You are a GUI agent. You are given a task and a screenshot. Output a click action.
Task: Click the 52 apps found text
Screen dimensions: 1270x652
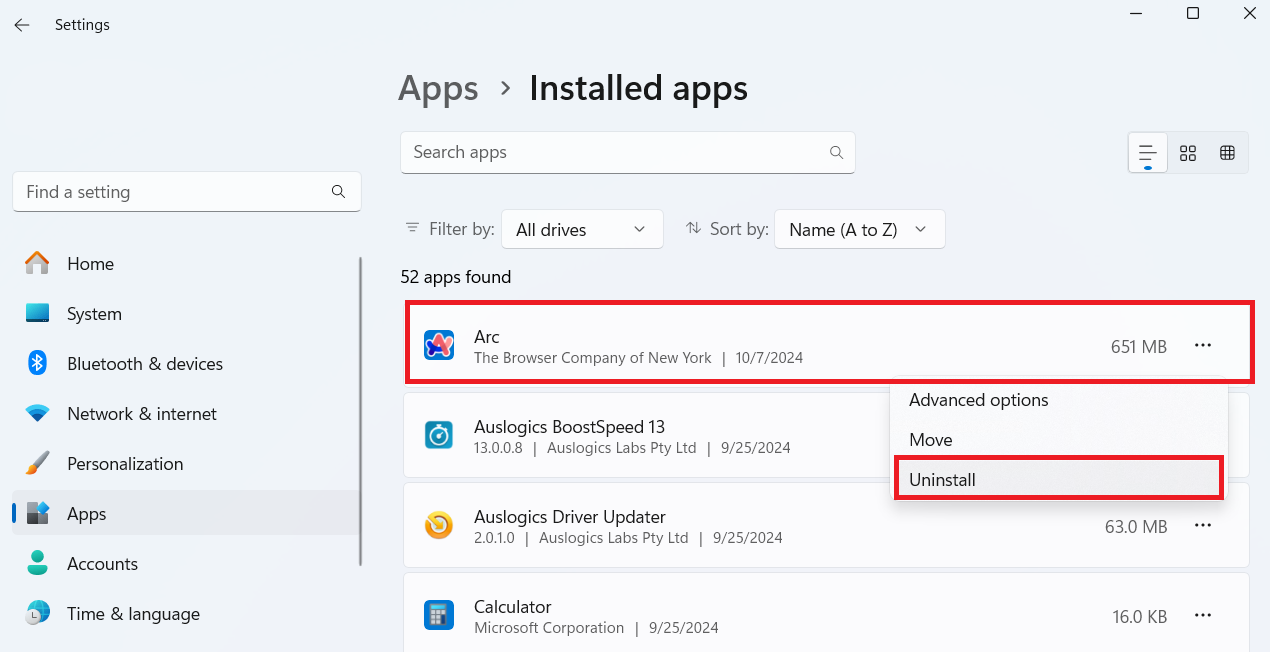click(456, 277)
